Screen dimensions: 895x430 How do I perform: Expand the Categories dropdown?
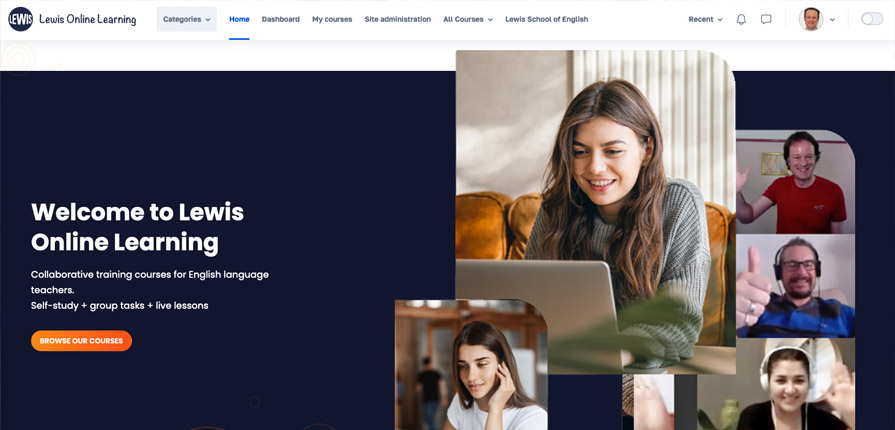coord(186,19)
